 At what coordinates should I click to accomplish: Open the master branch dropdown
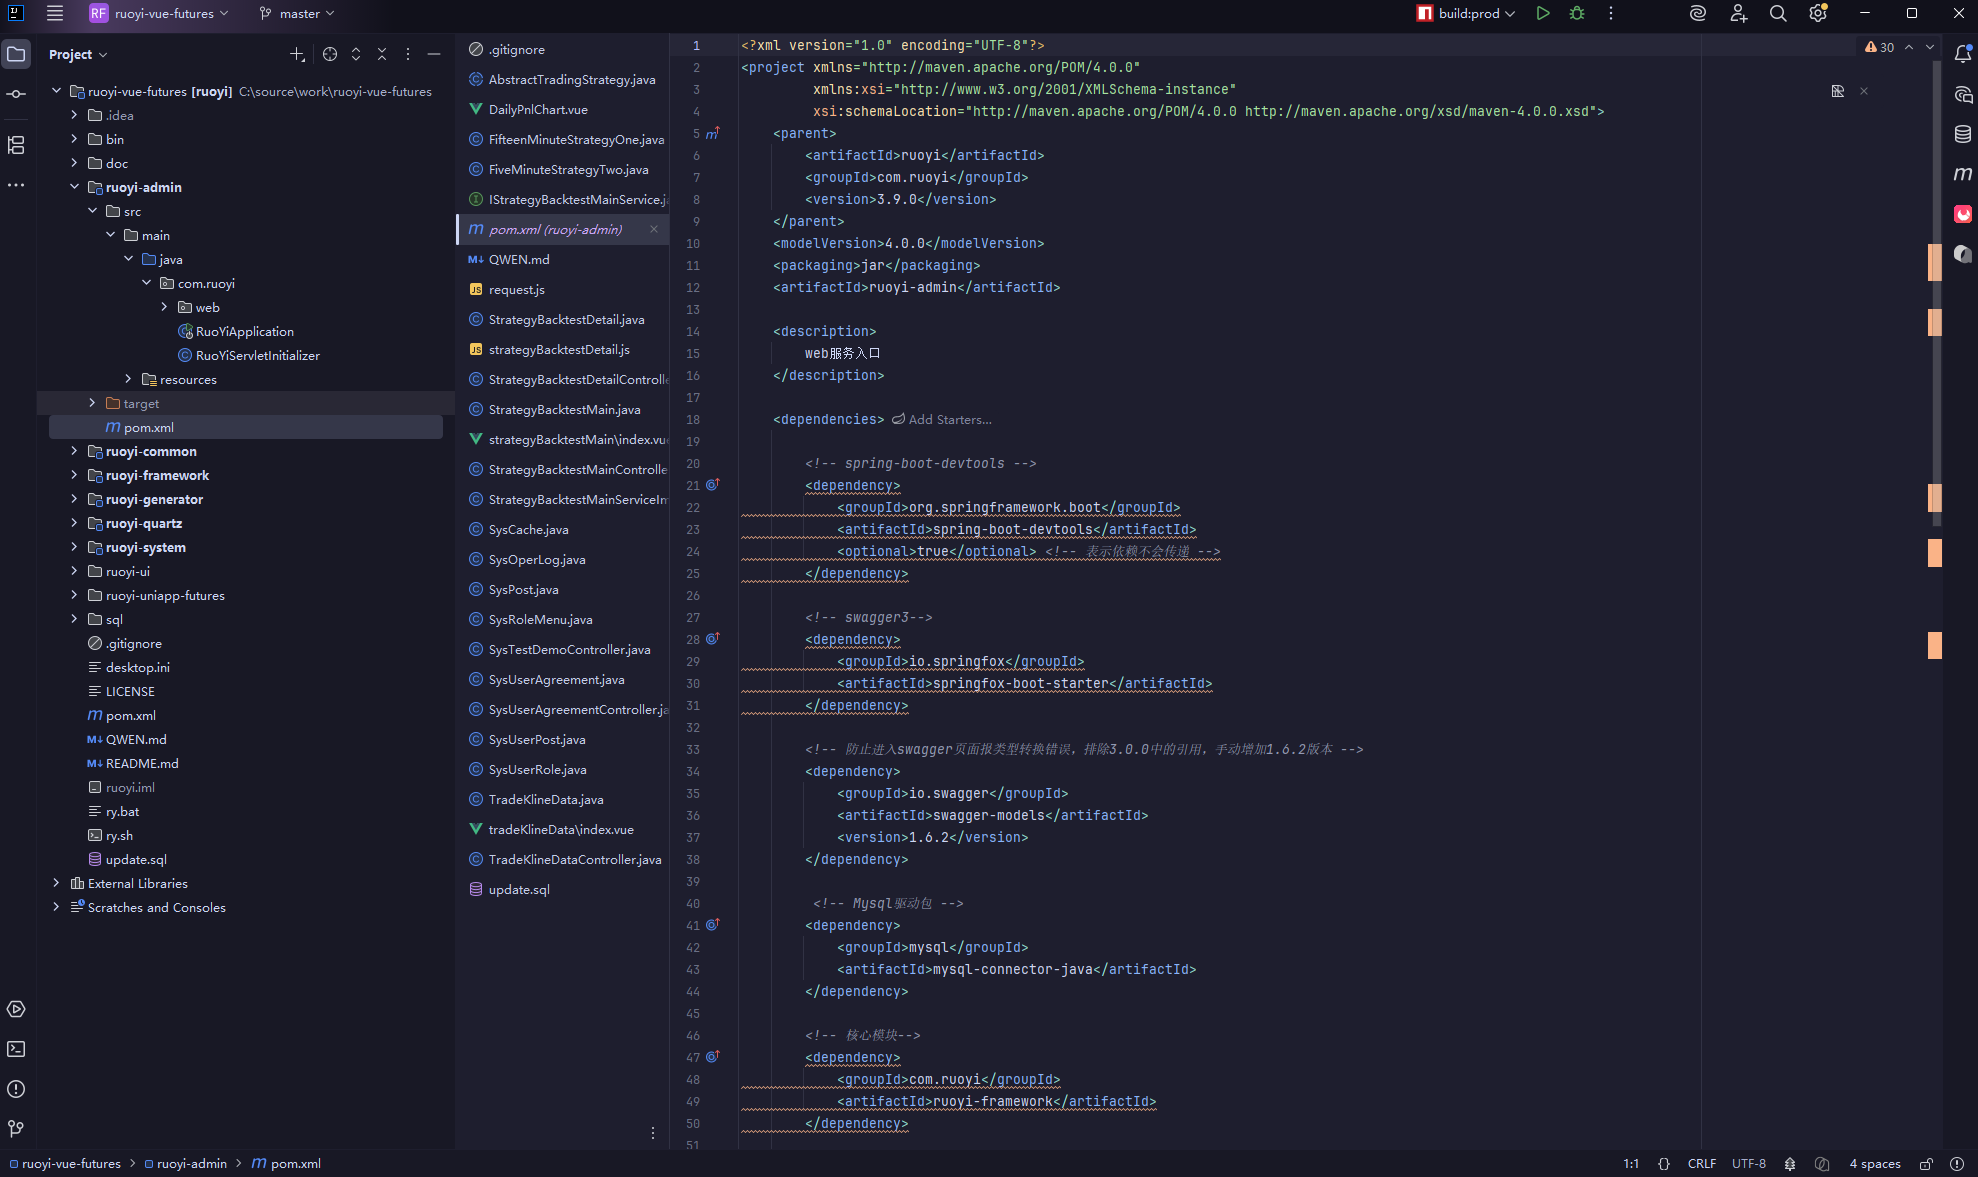pos(297,13)
